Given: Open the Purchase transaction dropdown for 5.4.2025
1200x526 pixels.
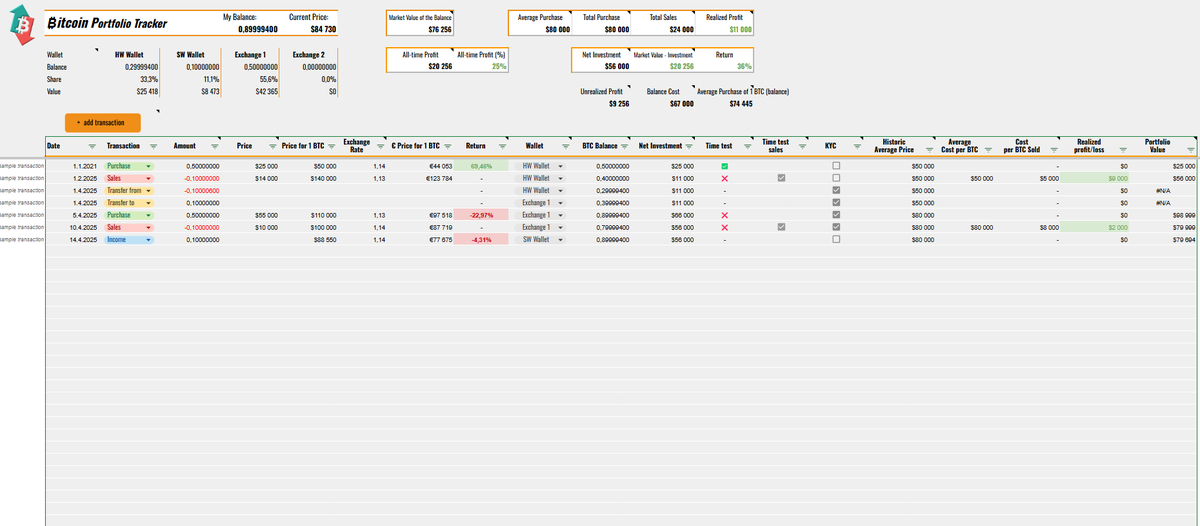Looking at the screenshot, I should click(148, 215).
